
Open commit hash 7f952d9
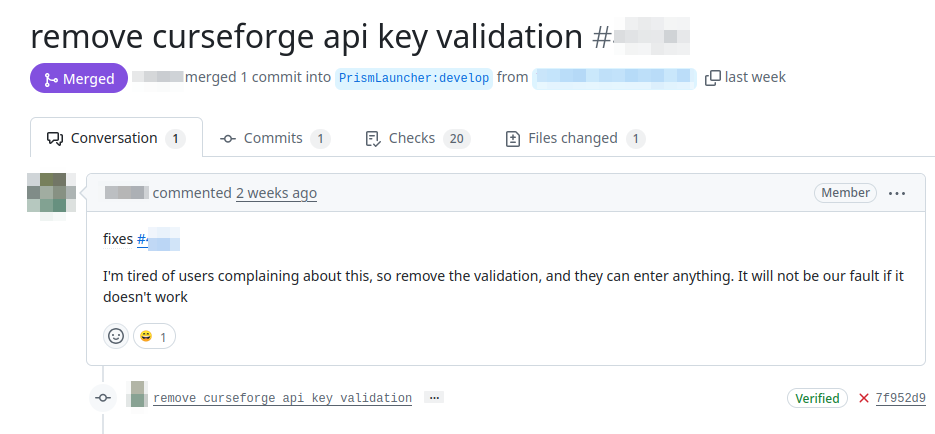coord(900,398)
